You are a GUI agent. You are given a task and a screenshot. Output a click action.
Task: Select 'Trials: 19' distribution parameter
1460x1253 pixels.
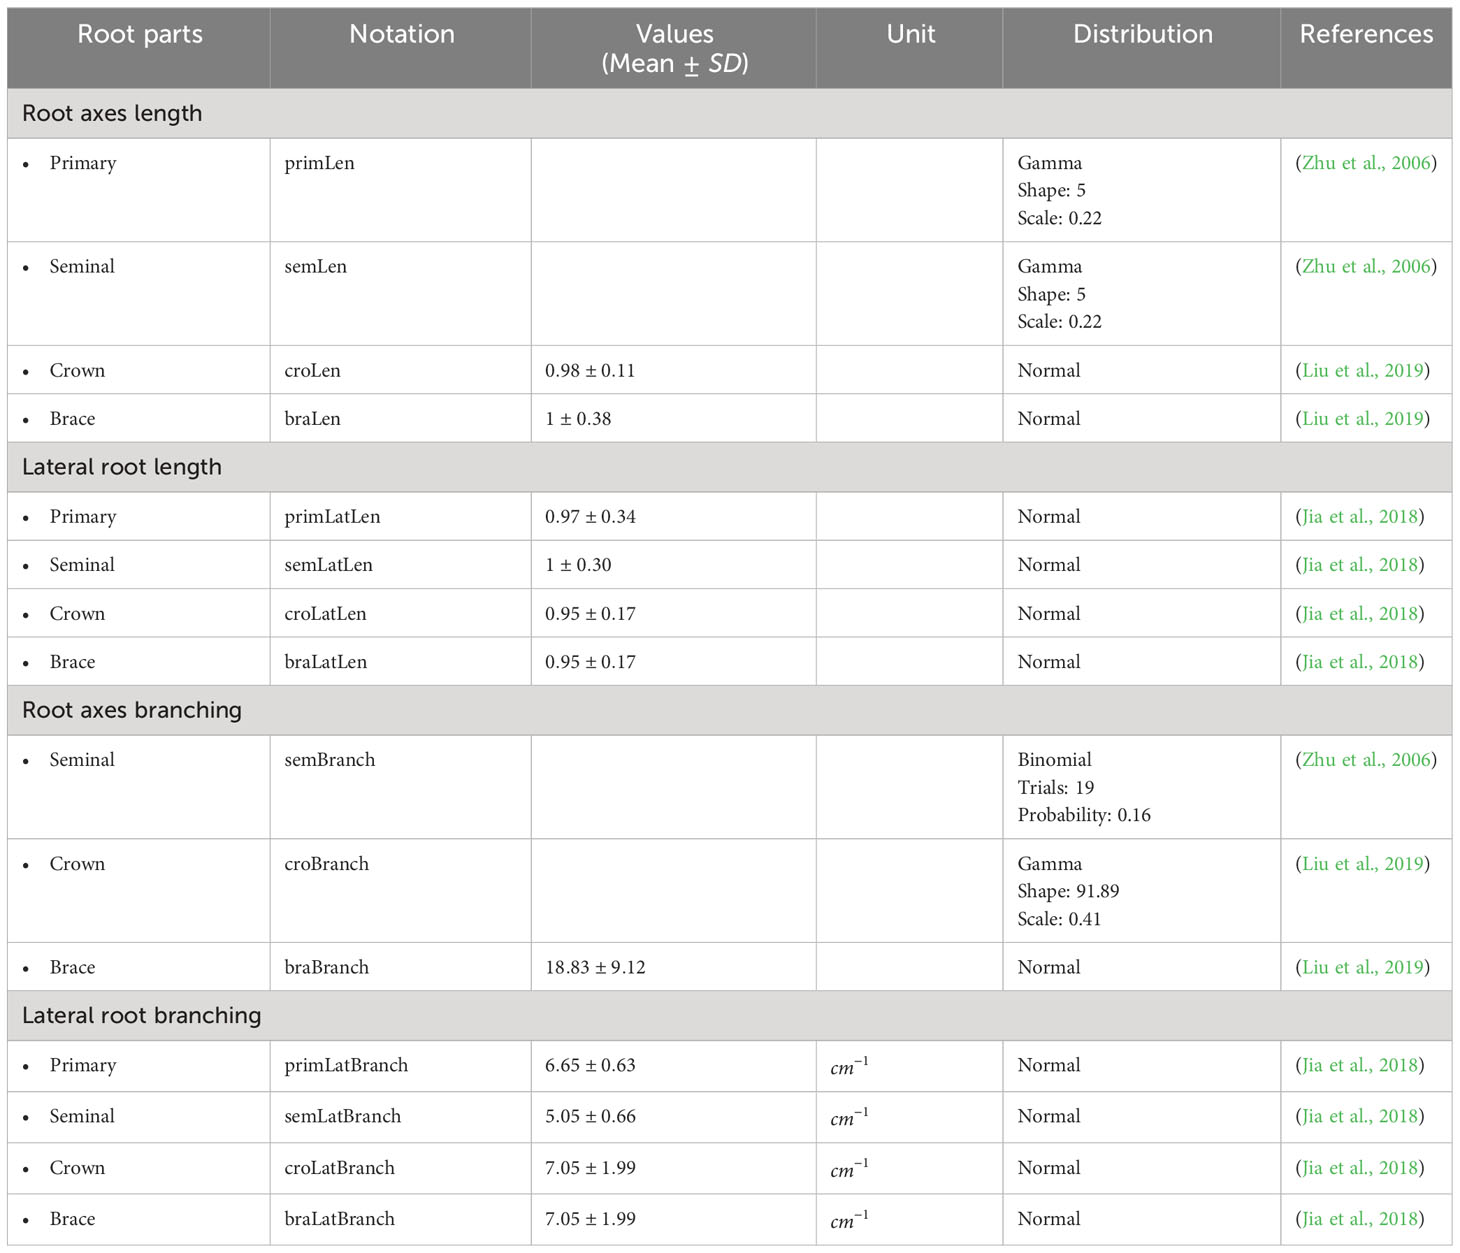point(1055,787)
